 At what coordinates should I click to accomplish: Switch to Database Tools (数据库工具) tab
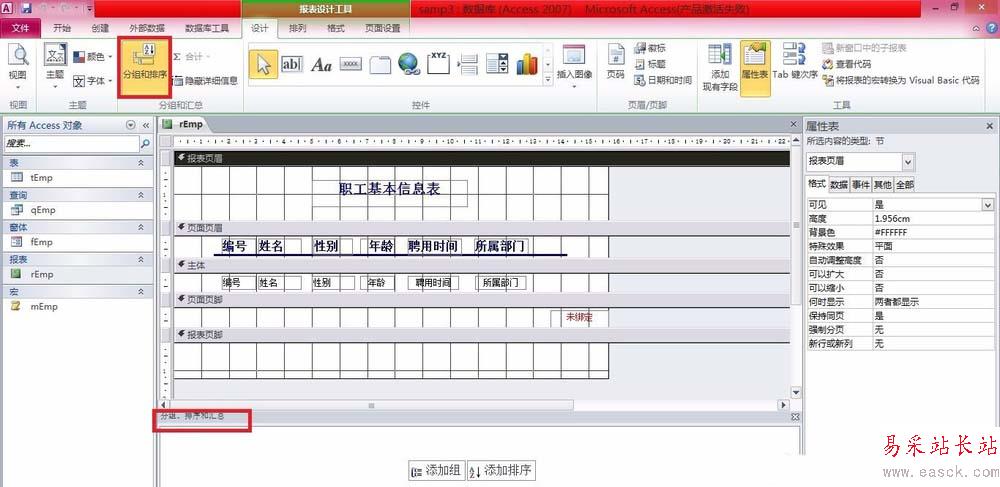207,28
